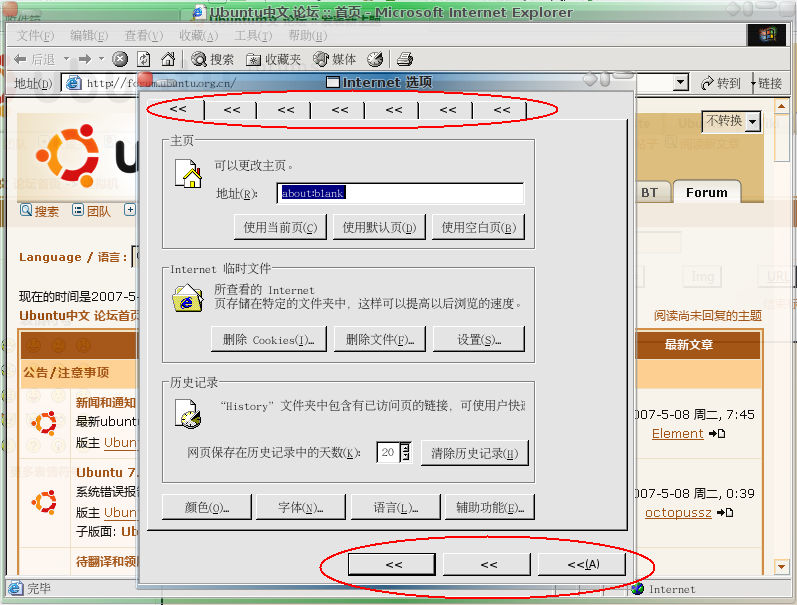This screenshot has width=797, height=605.
Task: Open the History clock icon in toolbar
Action: pyautogui.click(x=375, y=59)
